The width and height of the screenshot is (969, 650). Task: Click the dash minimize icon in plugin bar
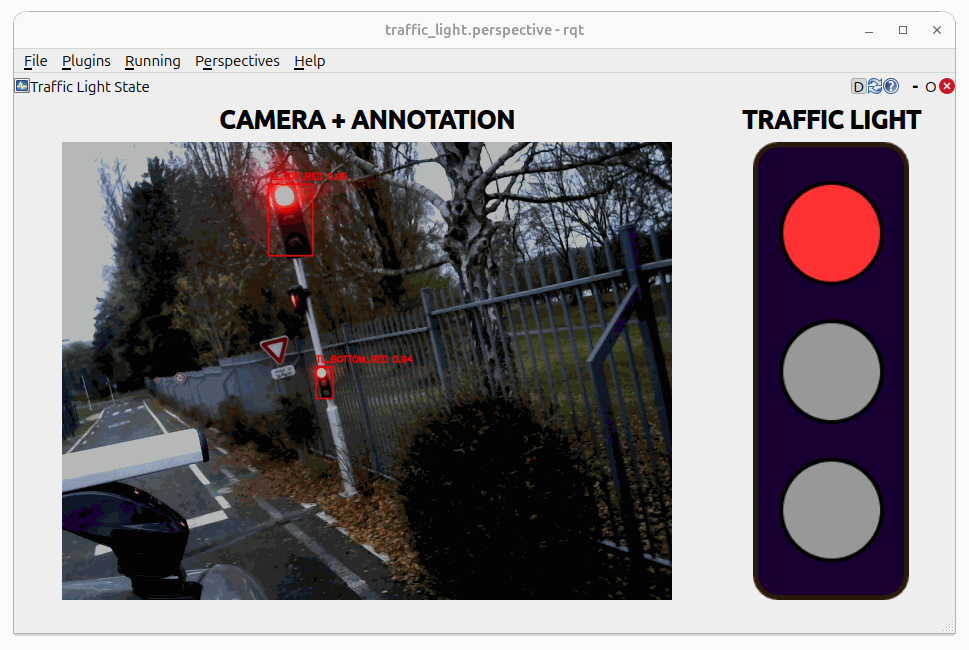tap(915, 87)
